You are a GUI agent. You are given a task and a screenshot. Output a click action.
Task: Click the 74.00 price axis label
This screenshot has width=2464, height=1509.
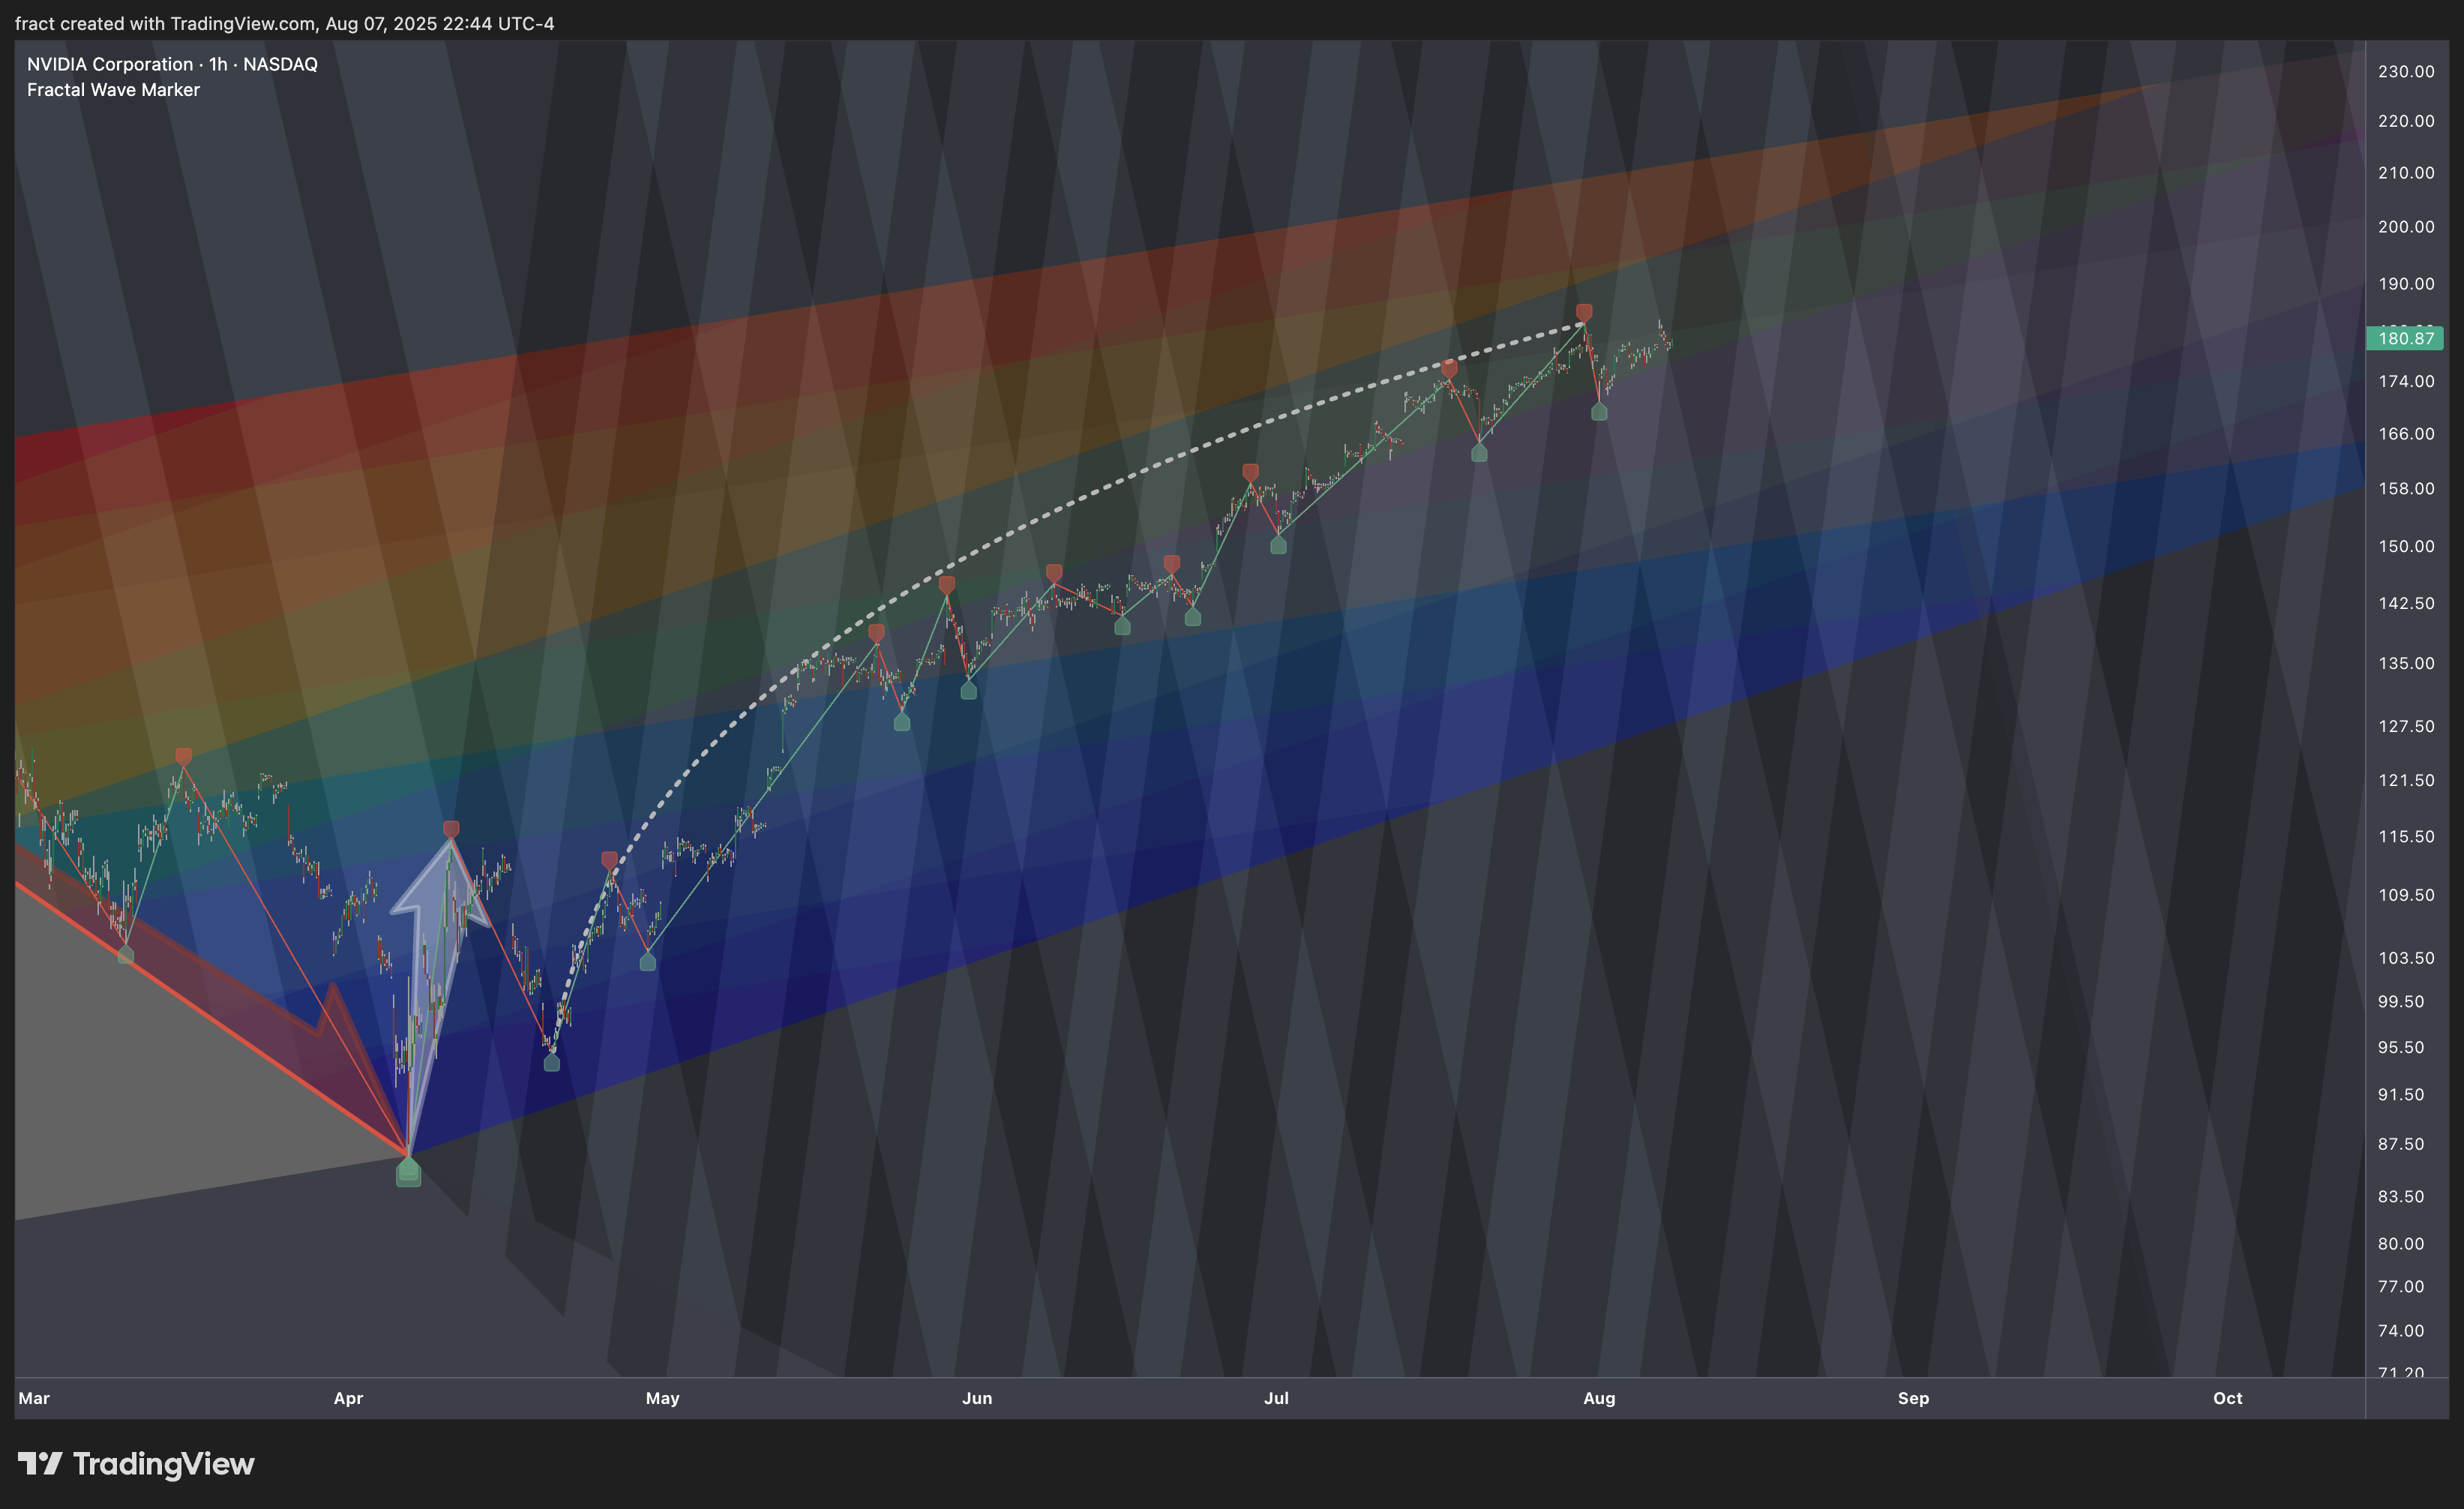[2401, 1331]
